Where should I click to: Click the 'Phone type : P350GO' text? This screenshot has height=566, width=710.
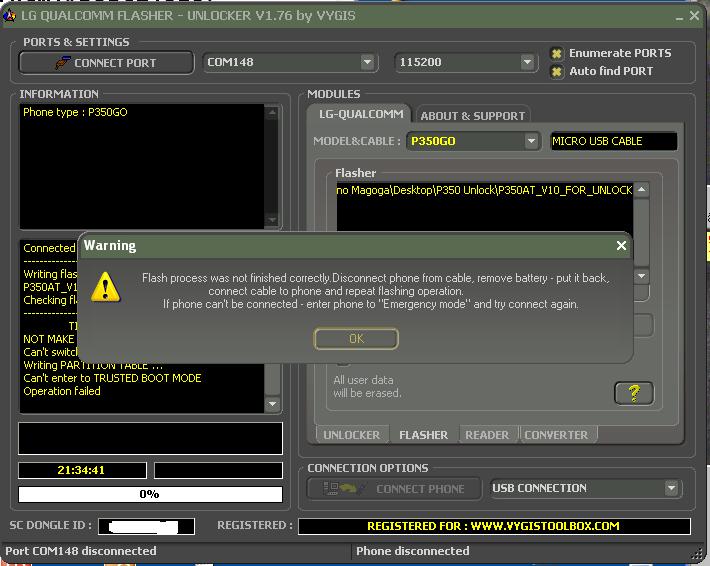75,112
